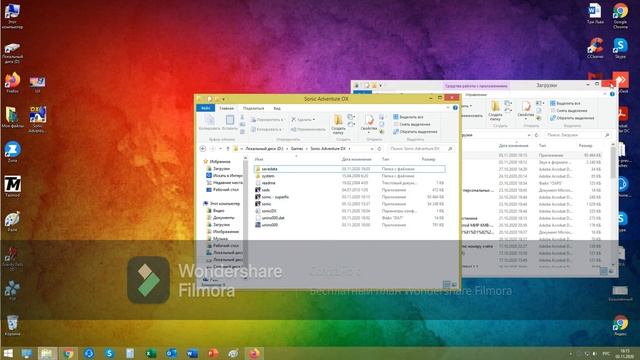Click the Search Downloads field

tap(578, 135)
